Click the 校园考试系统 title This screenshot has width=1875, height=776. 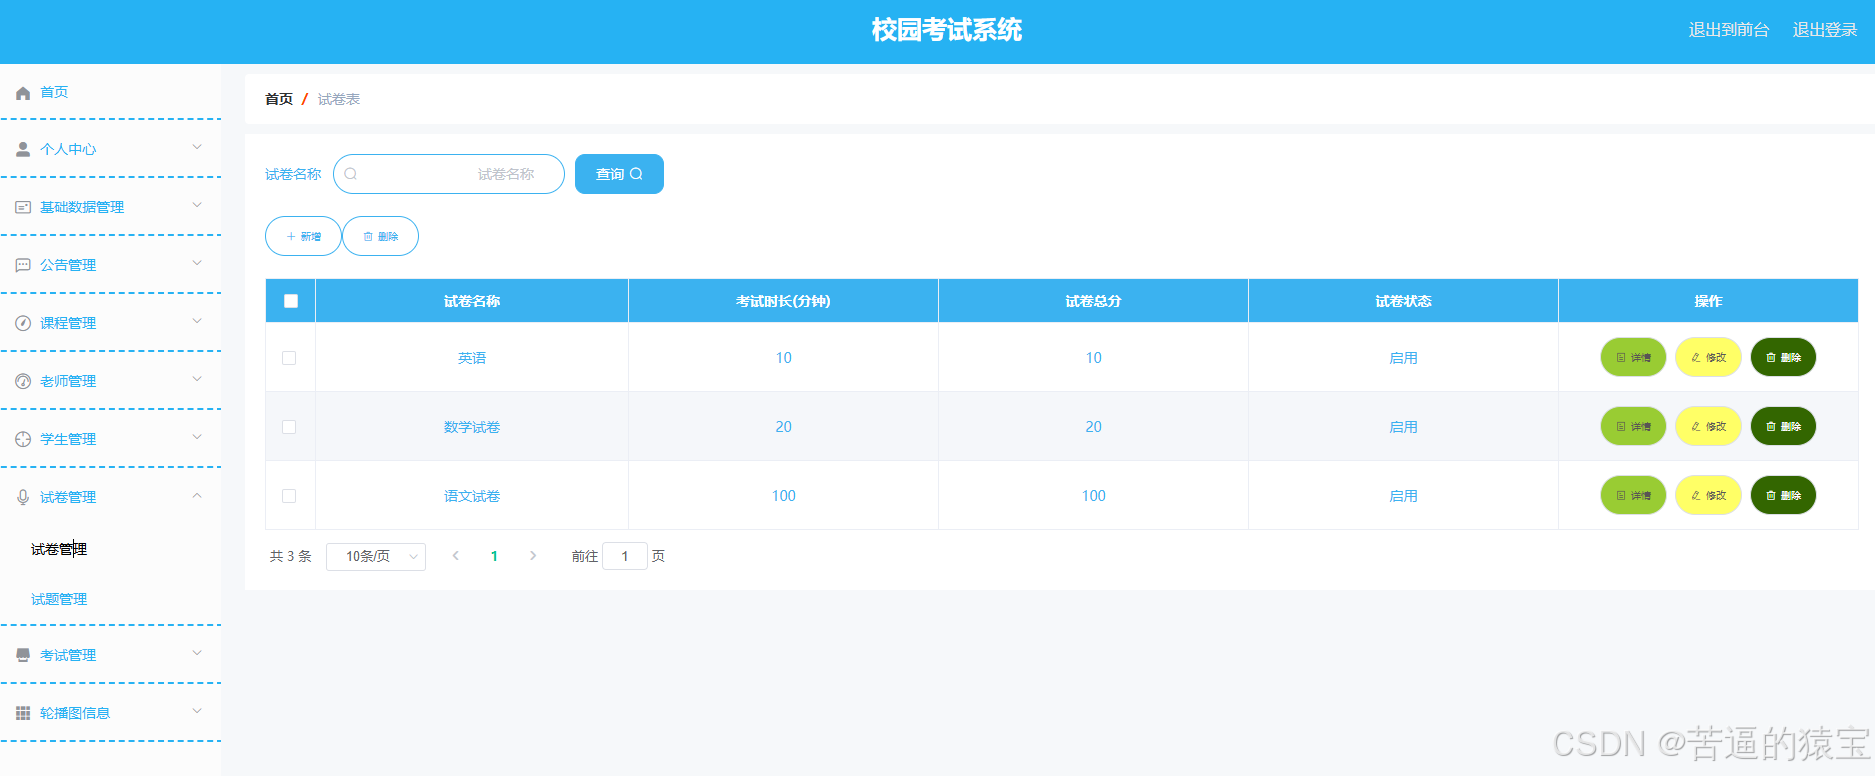(946, 30)
